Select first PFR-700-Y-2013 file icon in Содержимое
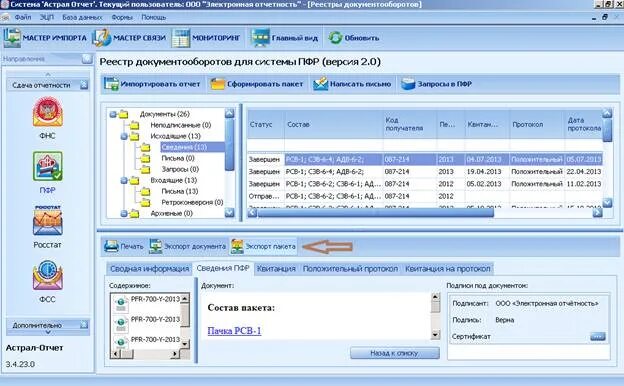The width and height of the screenshot is (624, 386). 120,304
